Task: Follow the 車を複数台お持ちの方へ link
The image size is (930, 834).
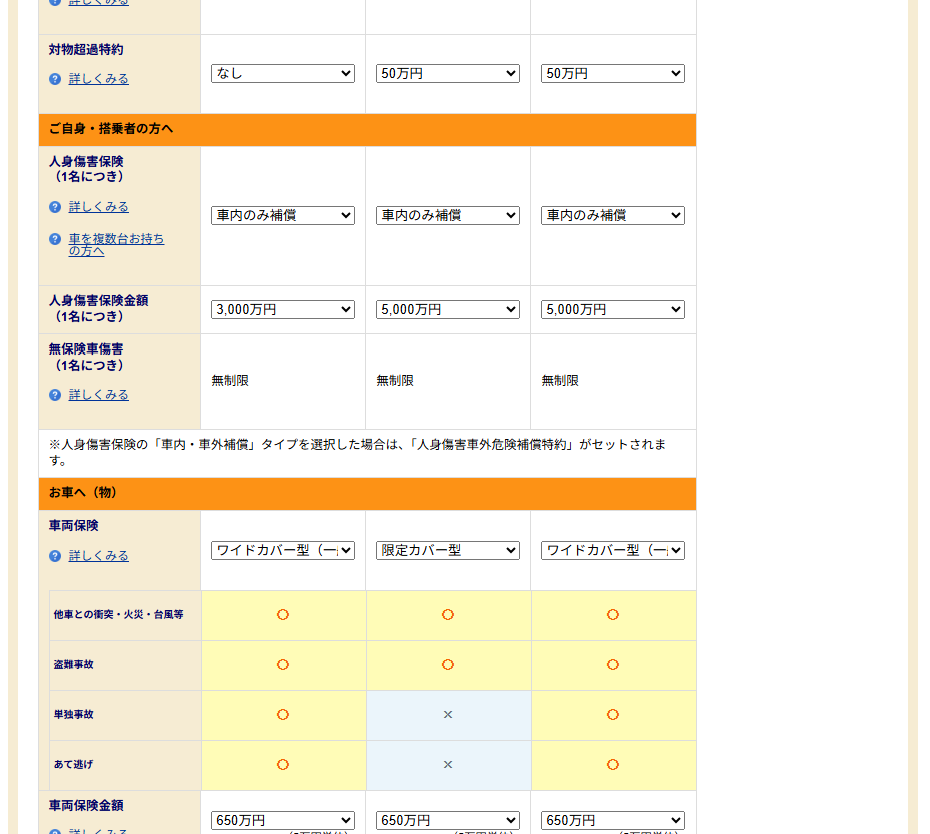Action: pos(116,244)
